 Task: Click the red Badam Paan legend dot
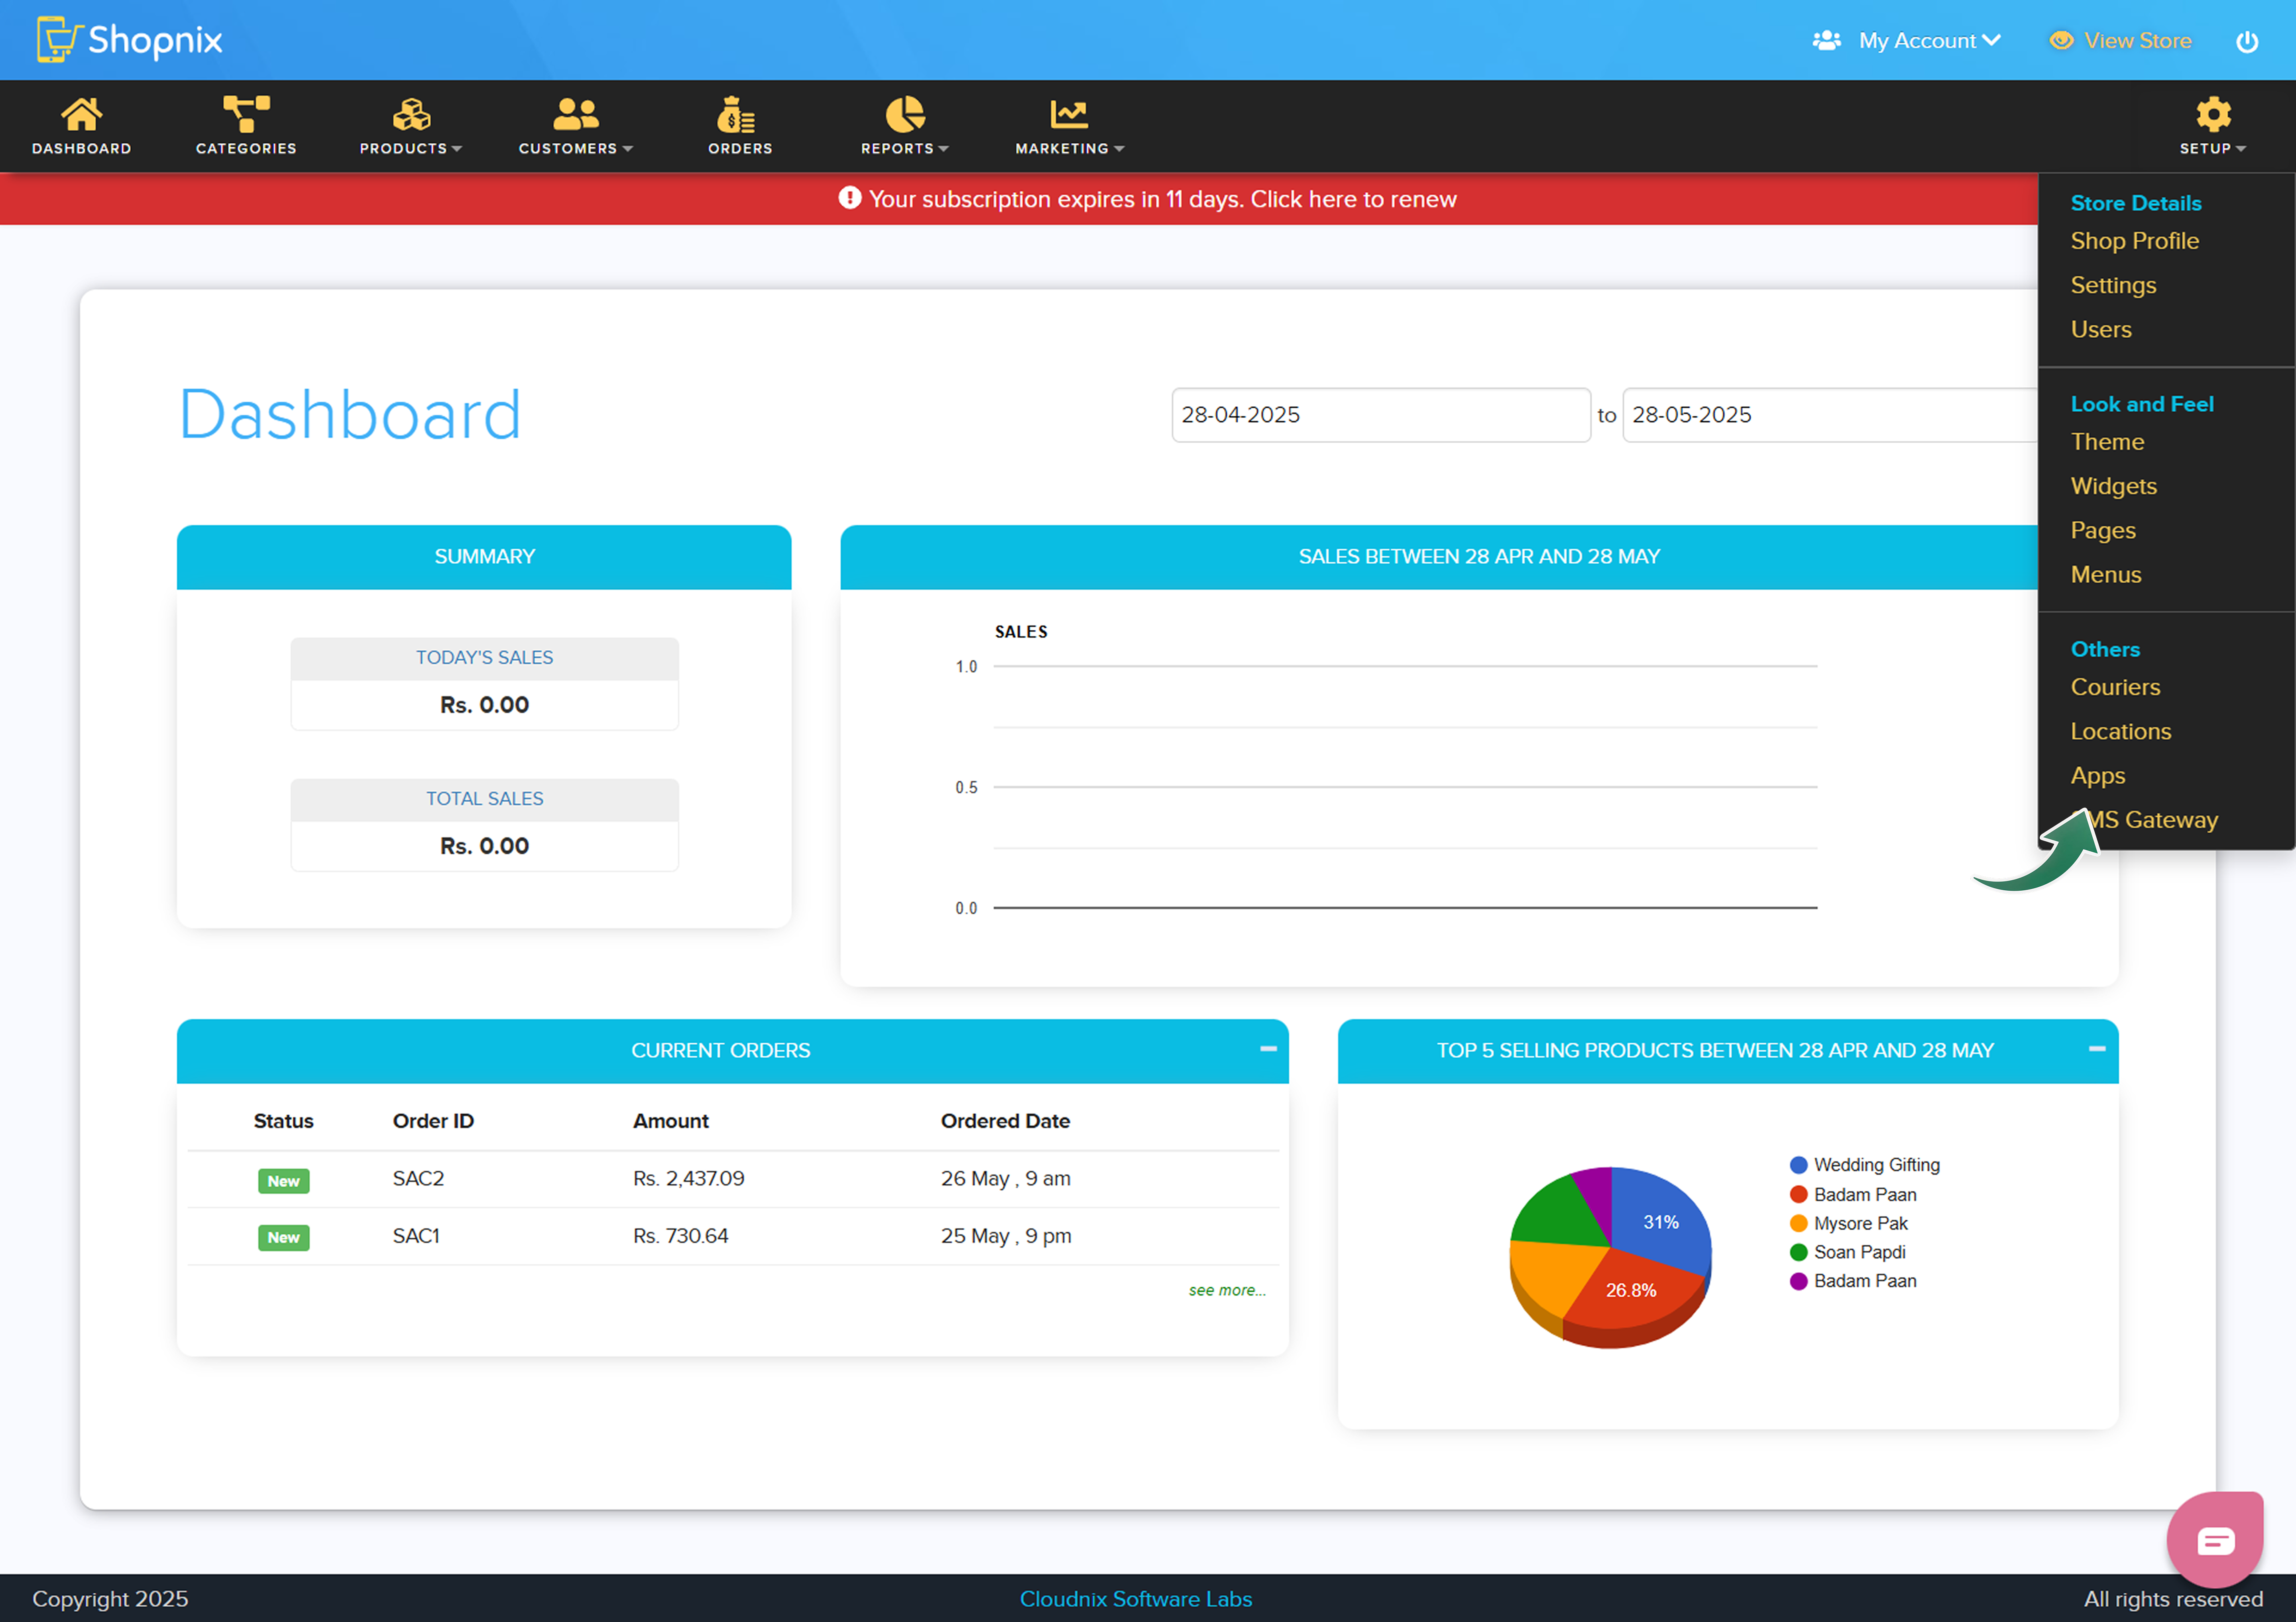pos(1798,1194)
